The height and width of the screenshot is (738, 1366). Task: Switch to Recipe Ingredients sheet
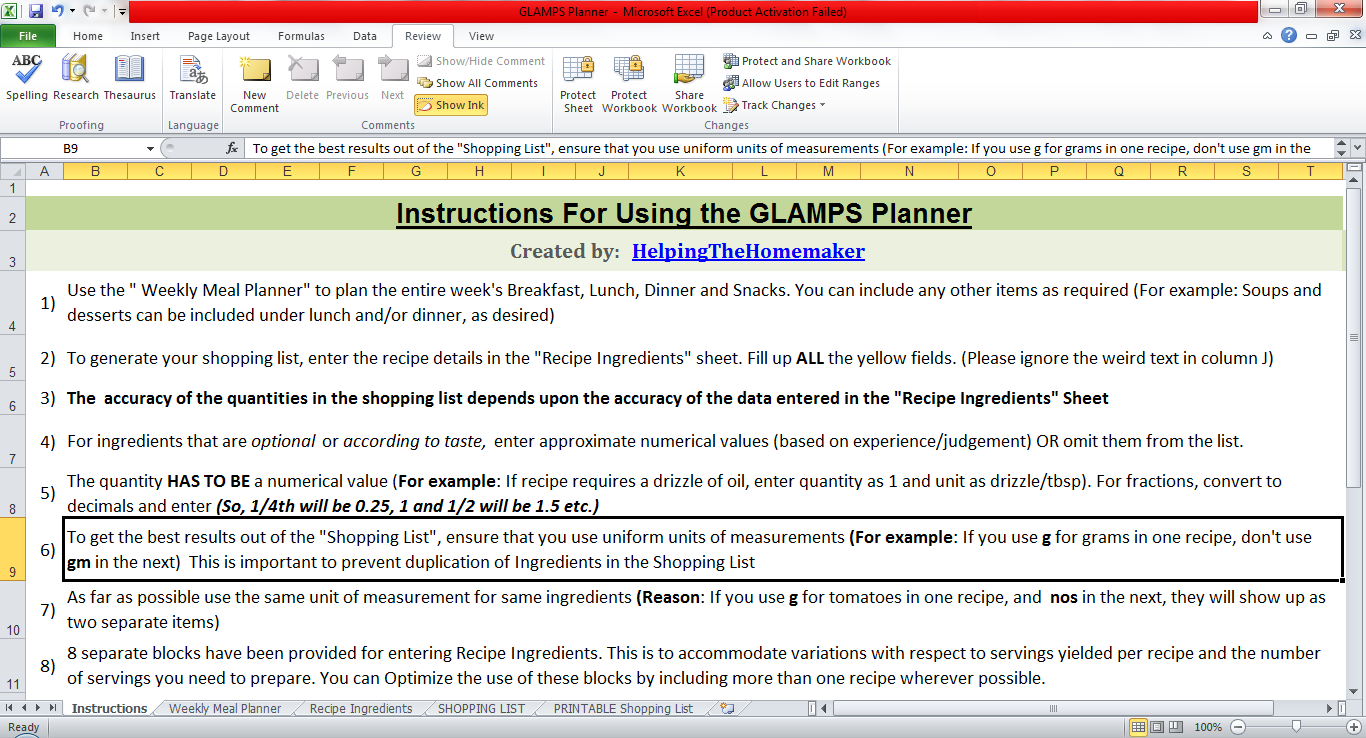point(361,708)
